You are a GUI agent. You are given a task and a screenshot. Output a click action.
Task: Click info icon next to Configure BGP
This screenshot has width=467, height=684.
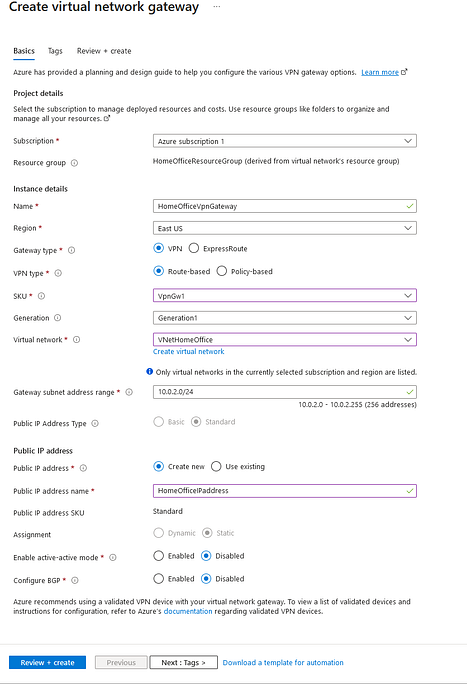[75, 580]
